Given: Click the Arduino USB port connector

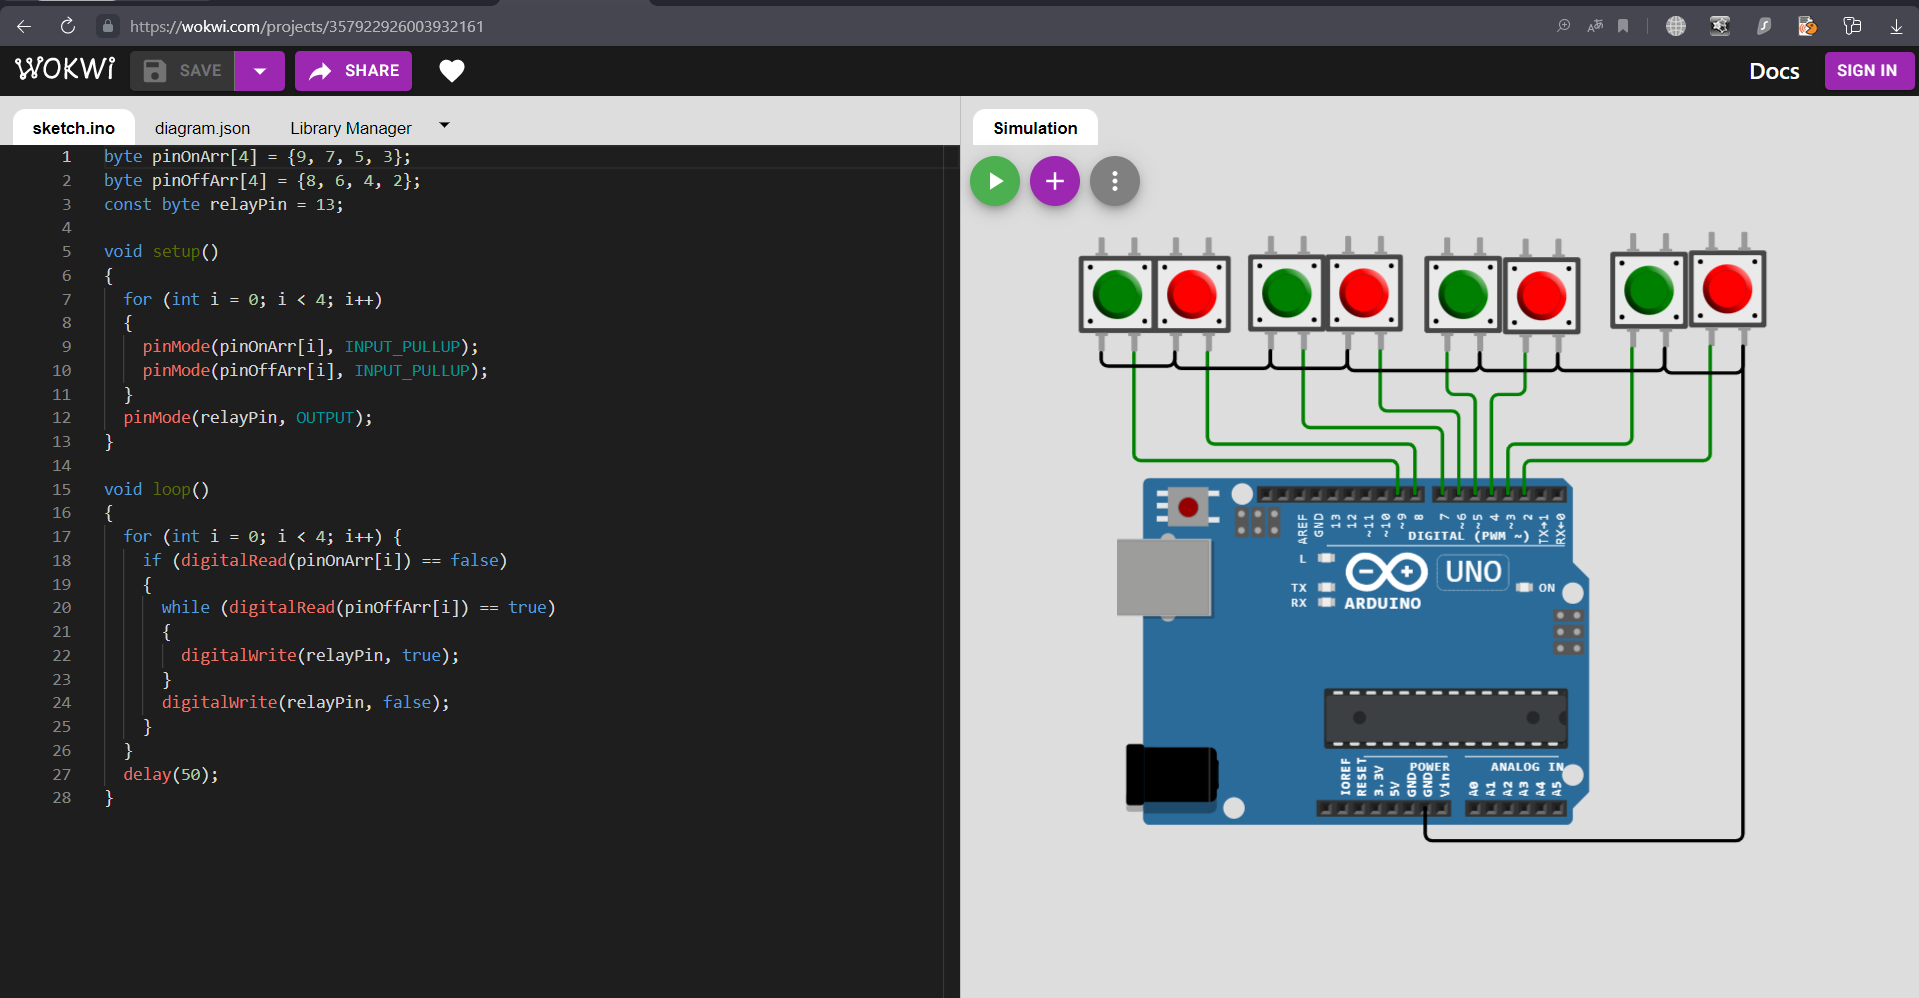Looking at the screenshot, I should pyautogui.click(x=1164, y=578).
